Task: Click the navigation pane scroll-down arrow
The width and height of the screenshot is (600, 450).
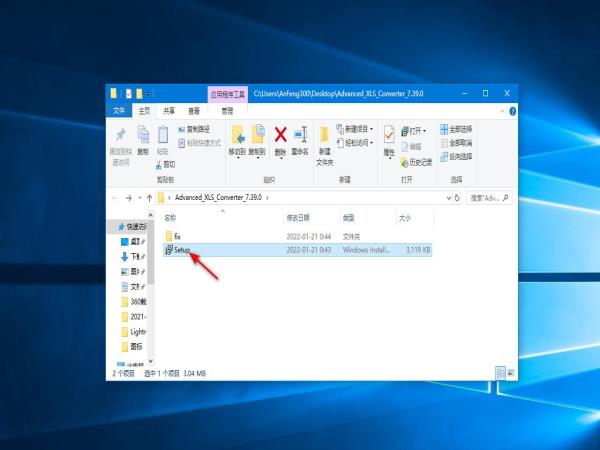Action: click(150, 361)
